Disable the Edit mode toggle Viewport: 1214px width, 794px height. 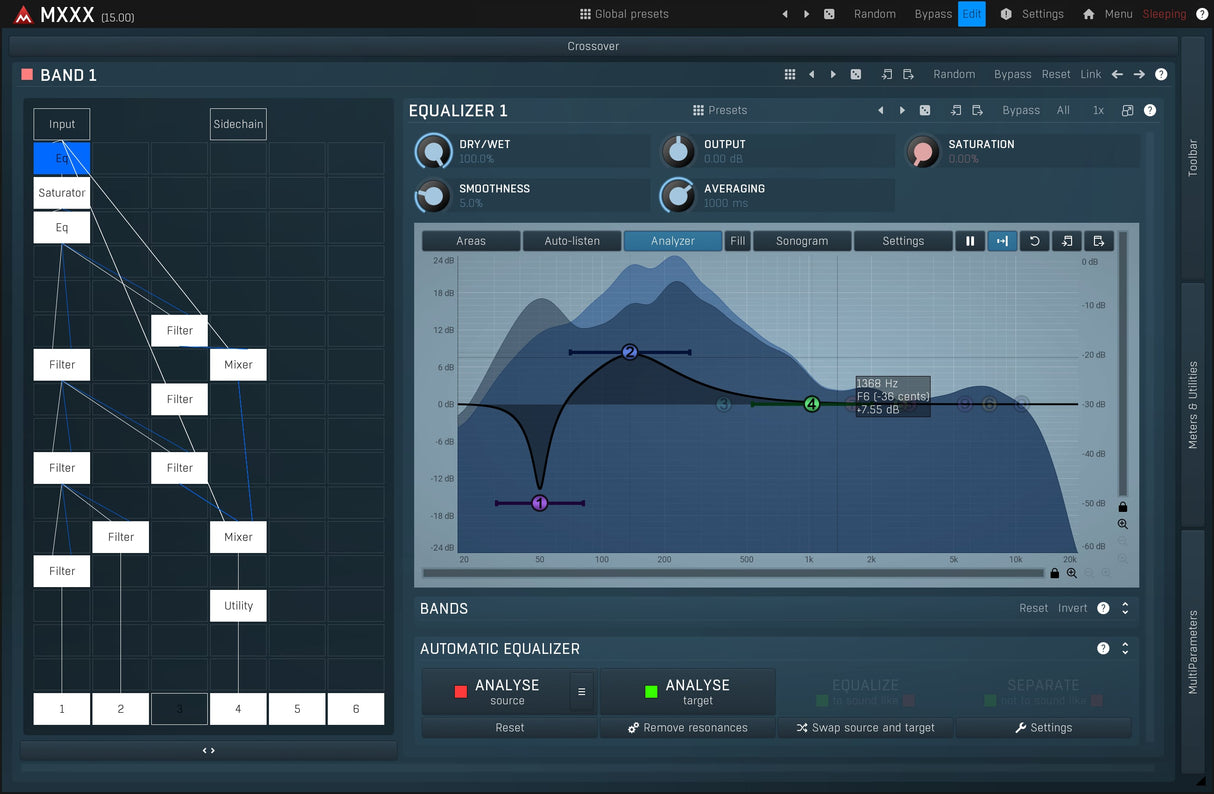pyautogui.click(x=971, y=14)
